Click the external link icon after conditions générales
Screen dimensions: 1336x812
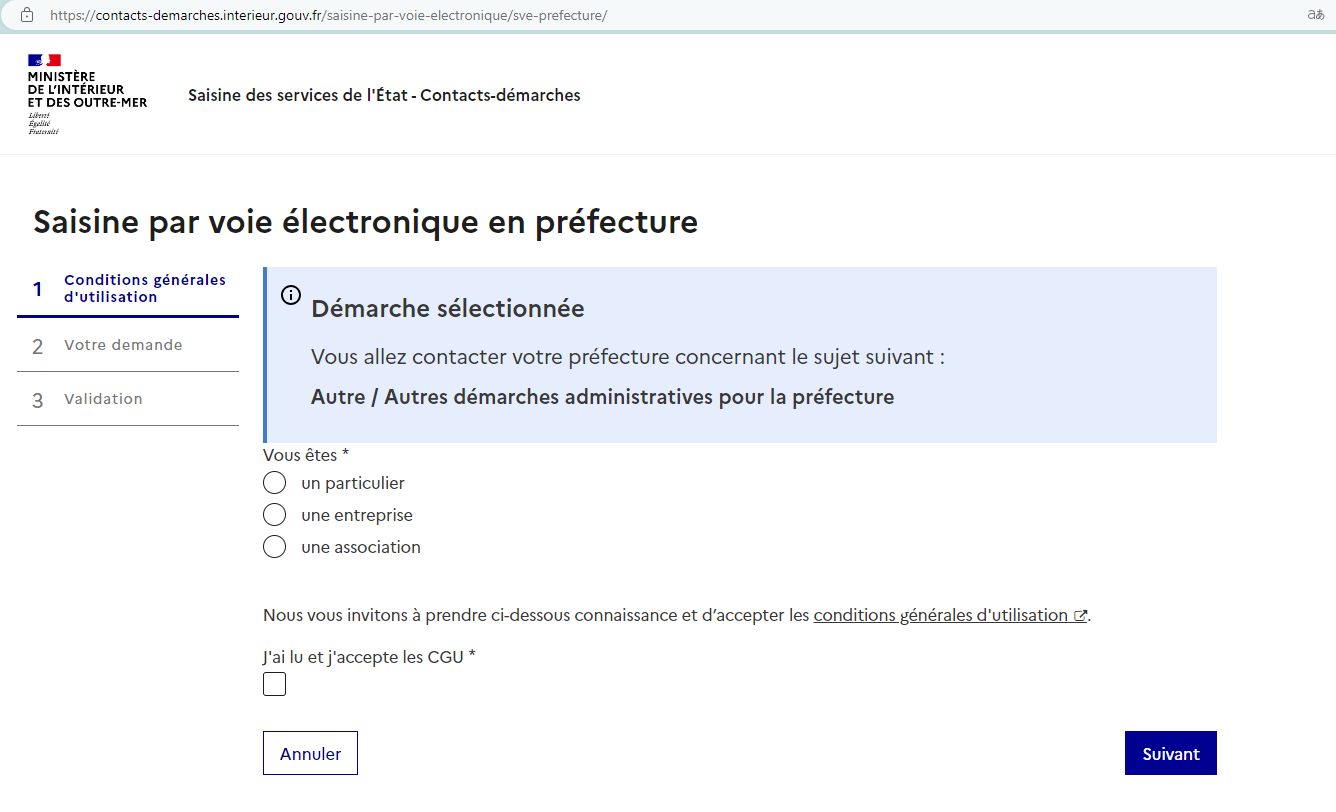[x=1080, y=616]
